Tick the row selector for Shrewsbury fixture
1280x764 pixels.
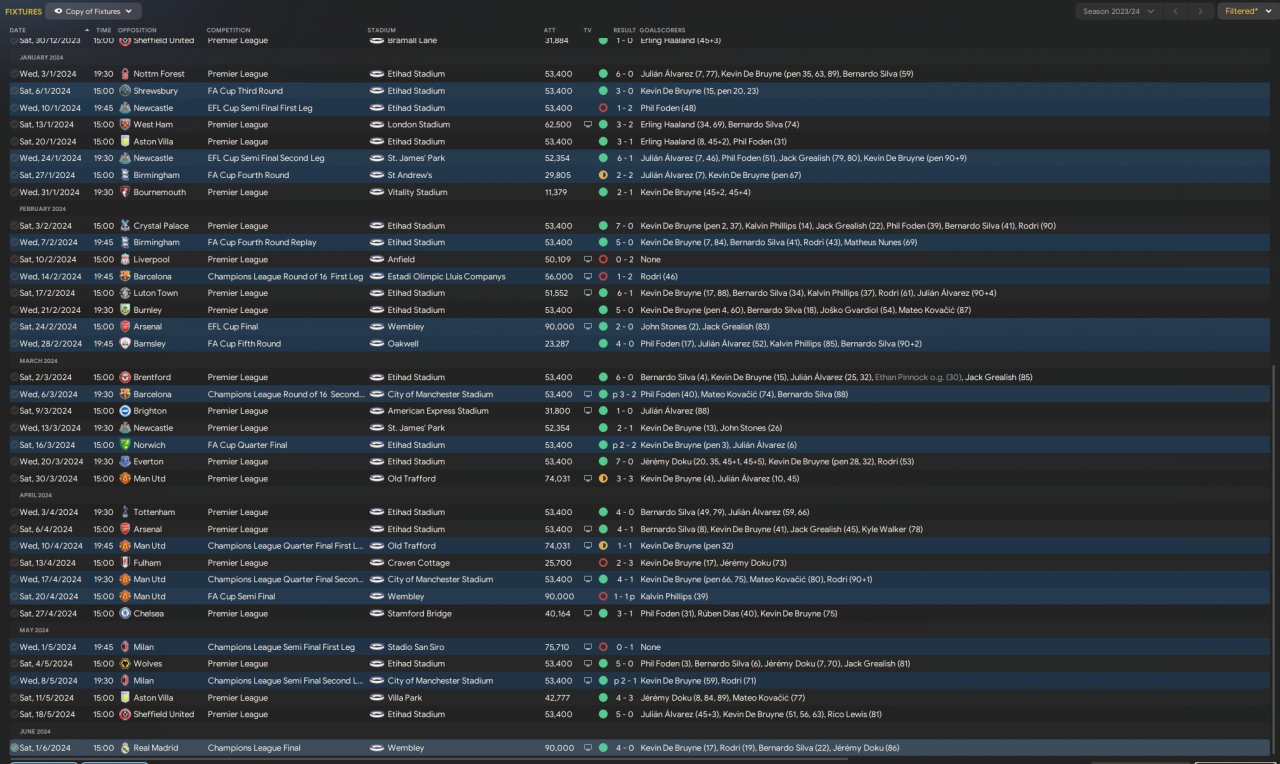(14, 91)
